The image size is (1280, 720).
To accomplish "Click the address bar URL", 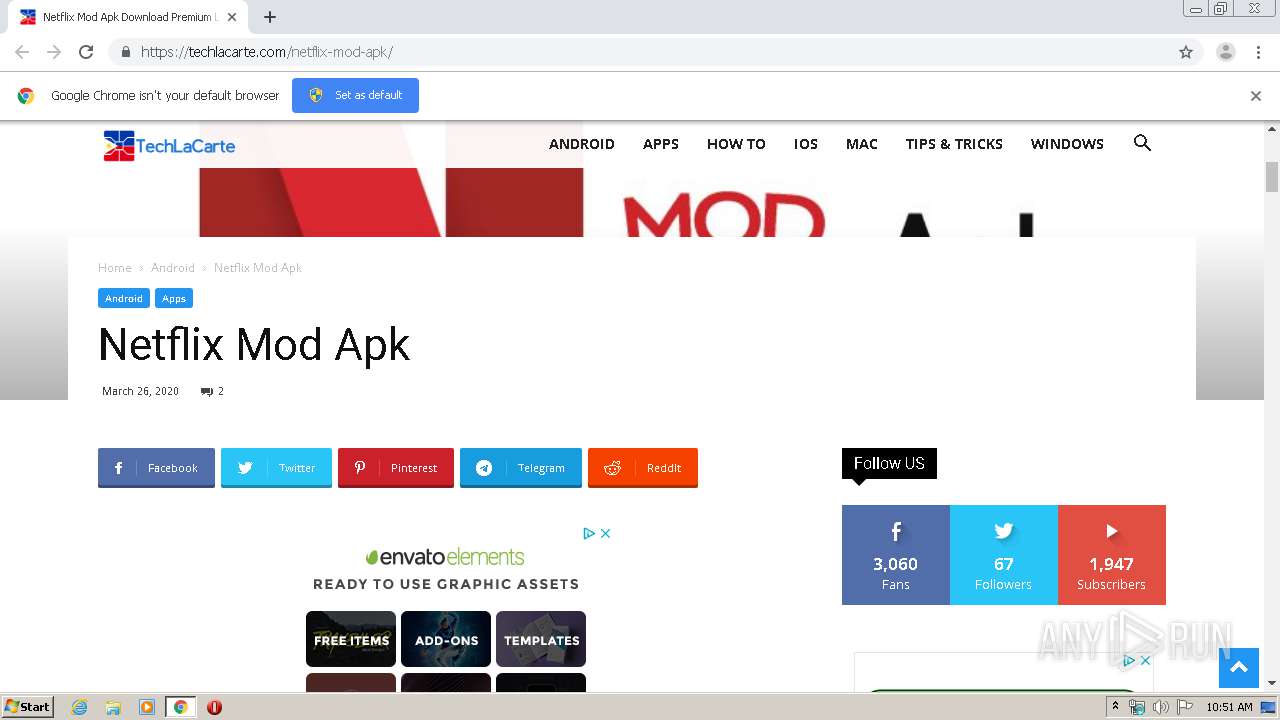I will [x=267, y=52].
